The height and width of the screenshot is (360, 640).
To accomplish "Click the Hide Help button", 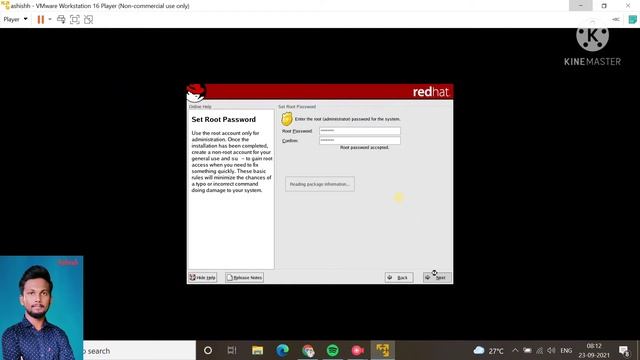I will [202, 277].
